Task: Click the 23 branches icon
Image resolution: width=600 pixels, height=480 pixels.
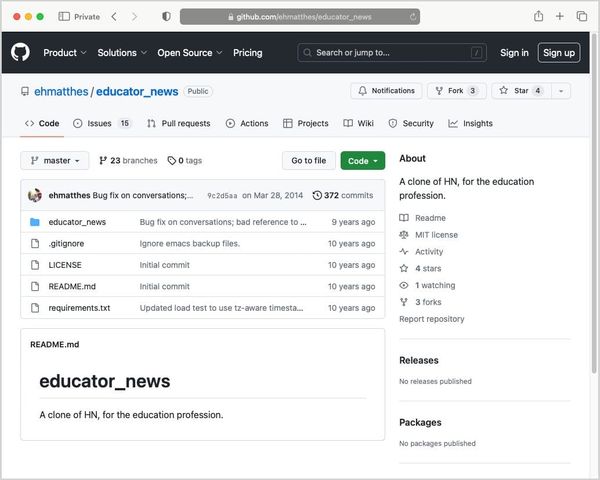Action: (103, 160)
